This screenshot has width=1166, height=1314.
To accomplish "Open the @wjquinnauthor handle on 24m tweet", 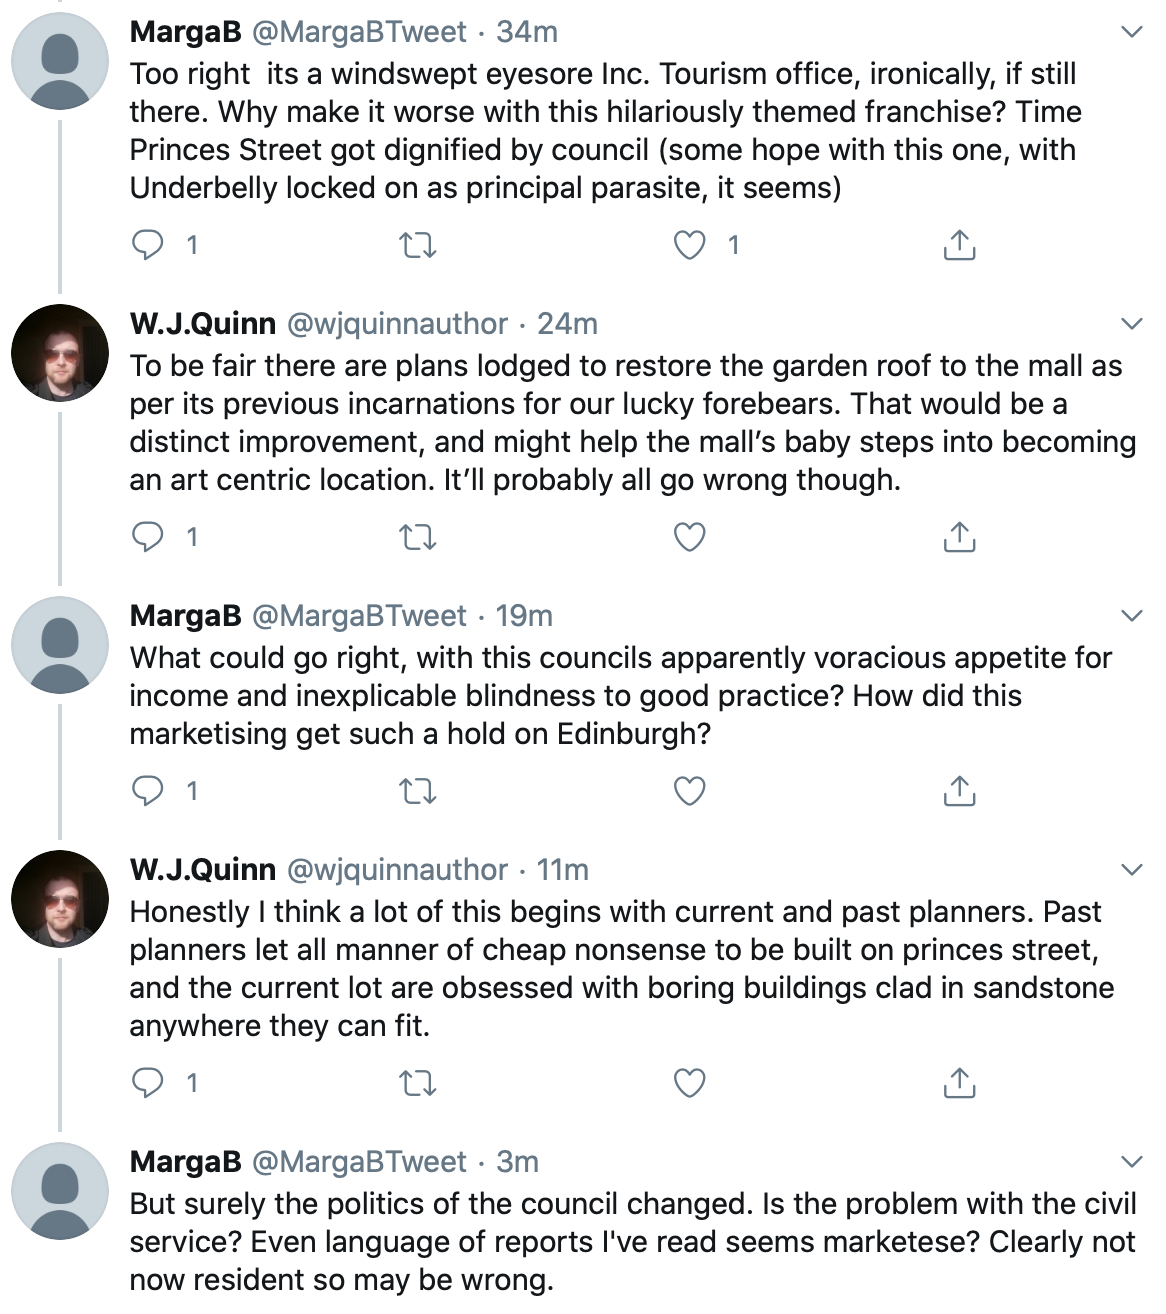I will click(398, 324).
